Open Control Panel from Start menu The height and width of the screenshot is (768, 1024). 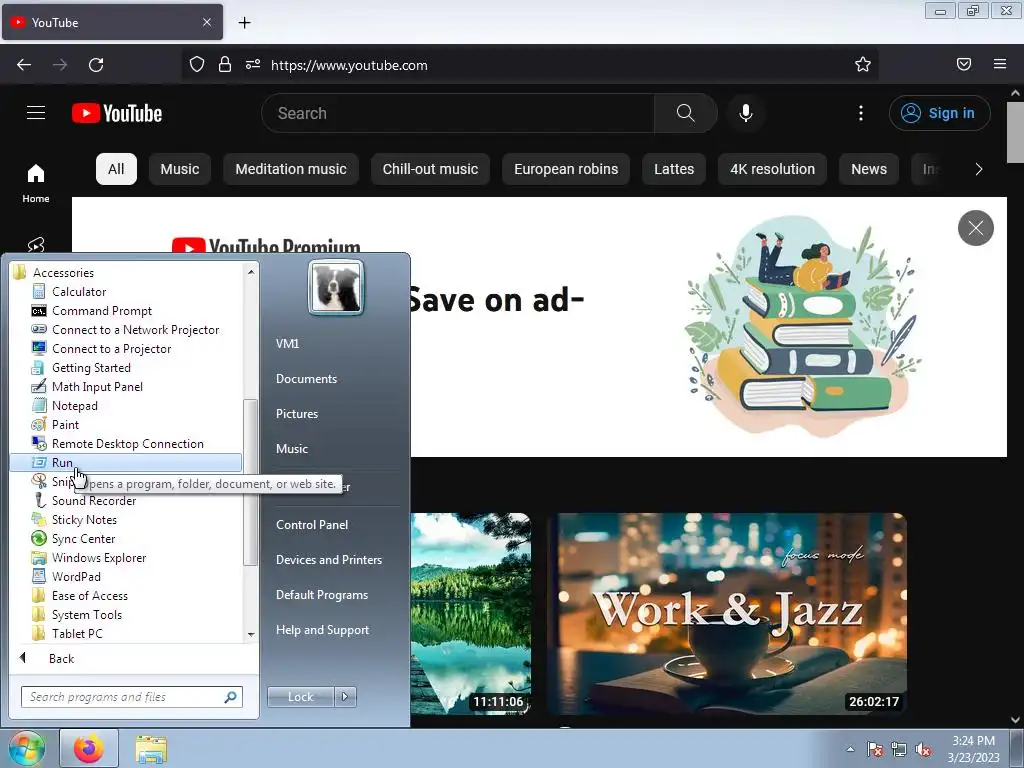(312, 525)
